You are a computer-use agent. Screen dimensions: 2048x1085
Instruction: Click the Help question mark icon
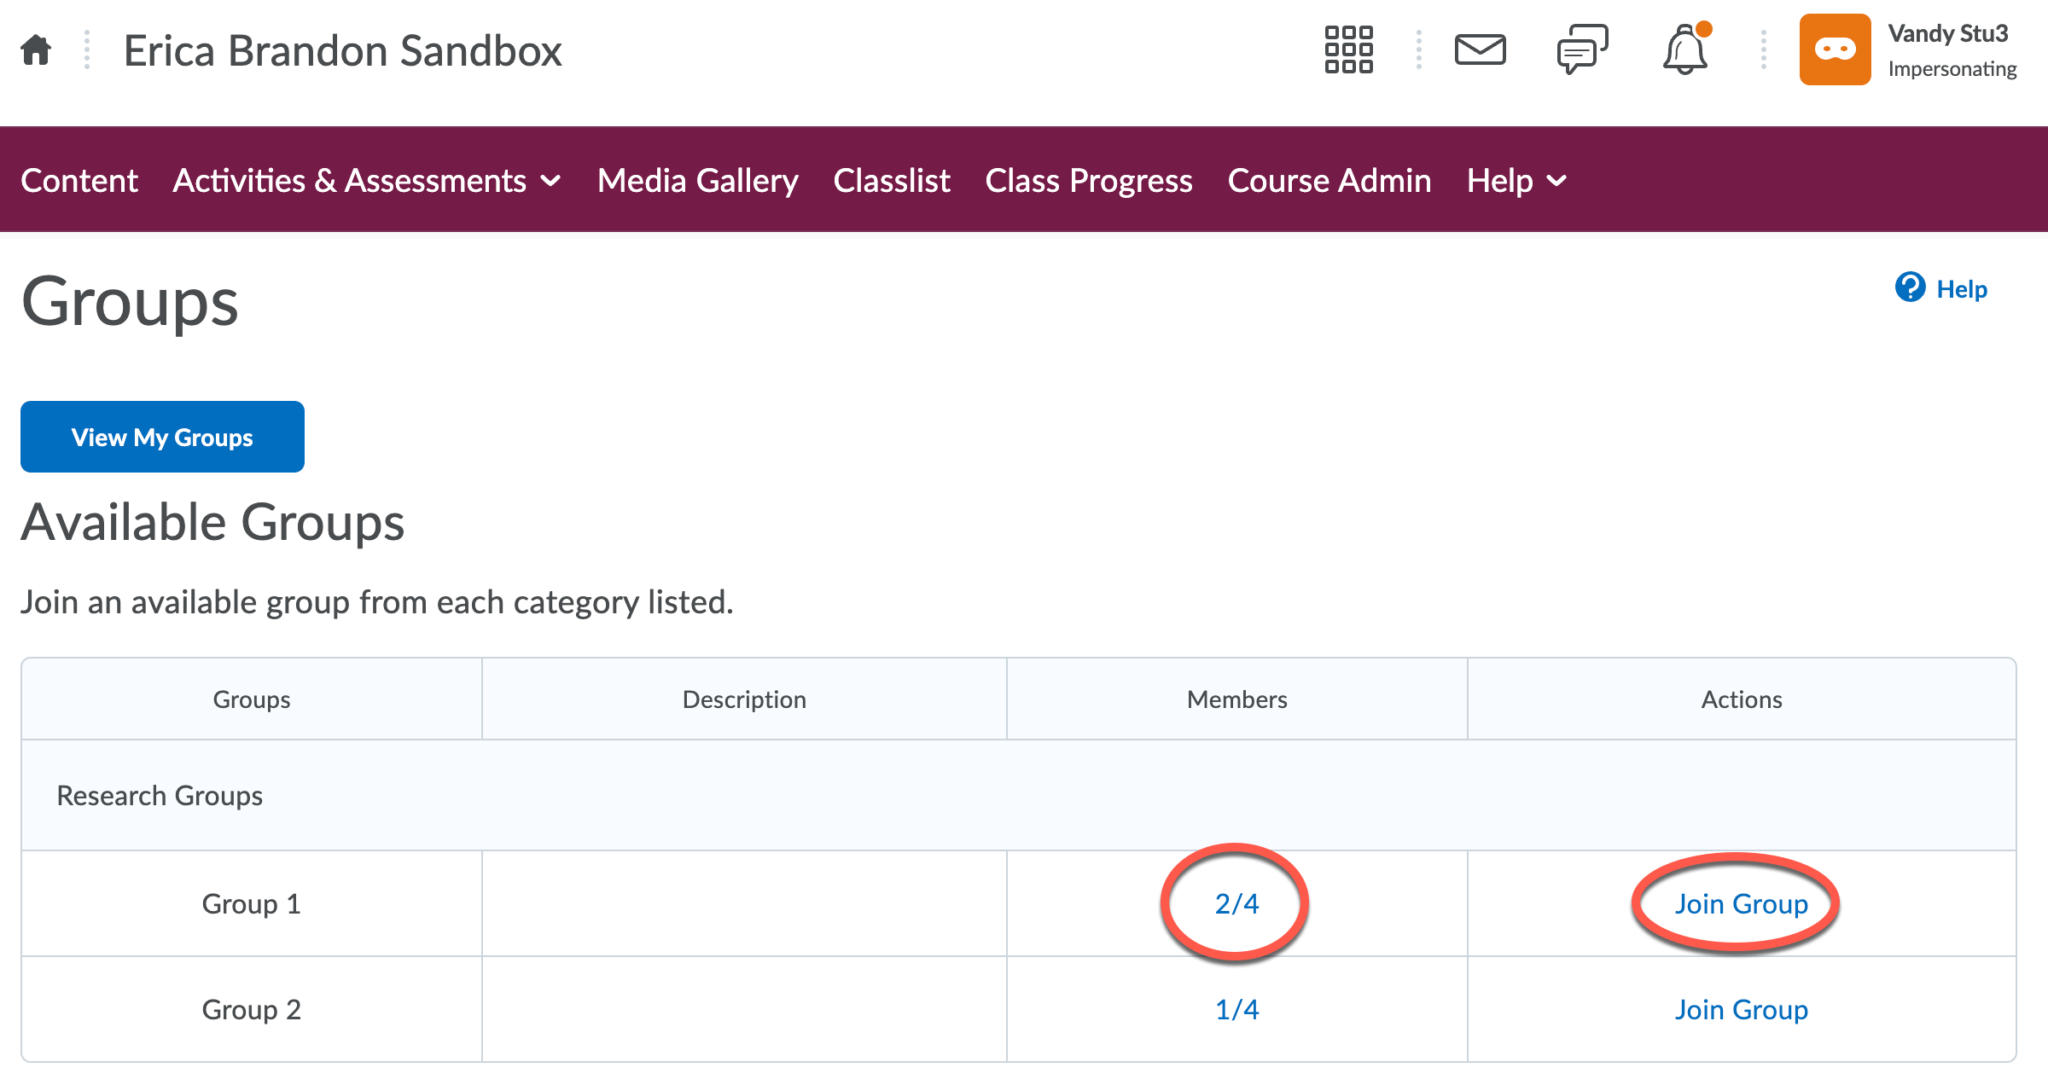click(x=1908, y=288)
